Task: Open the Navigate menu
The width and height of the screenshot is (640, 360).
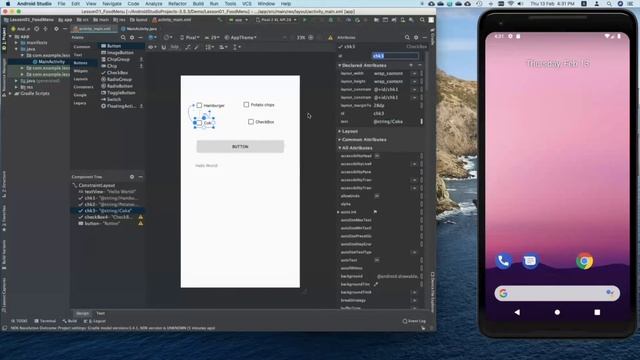Action: point(112,4)
